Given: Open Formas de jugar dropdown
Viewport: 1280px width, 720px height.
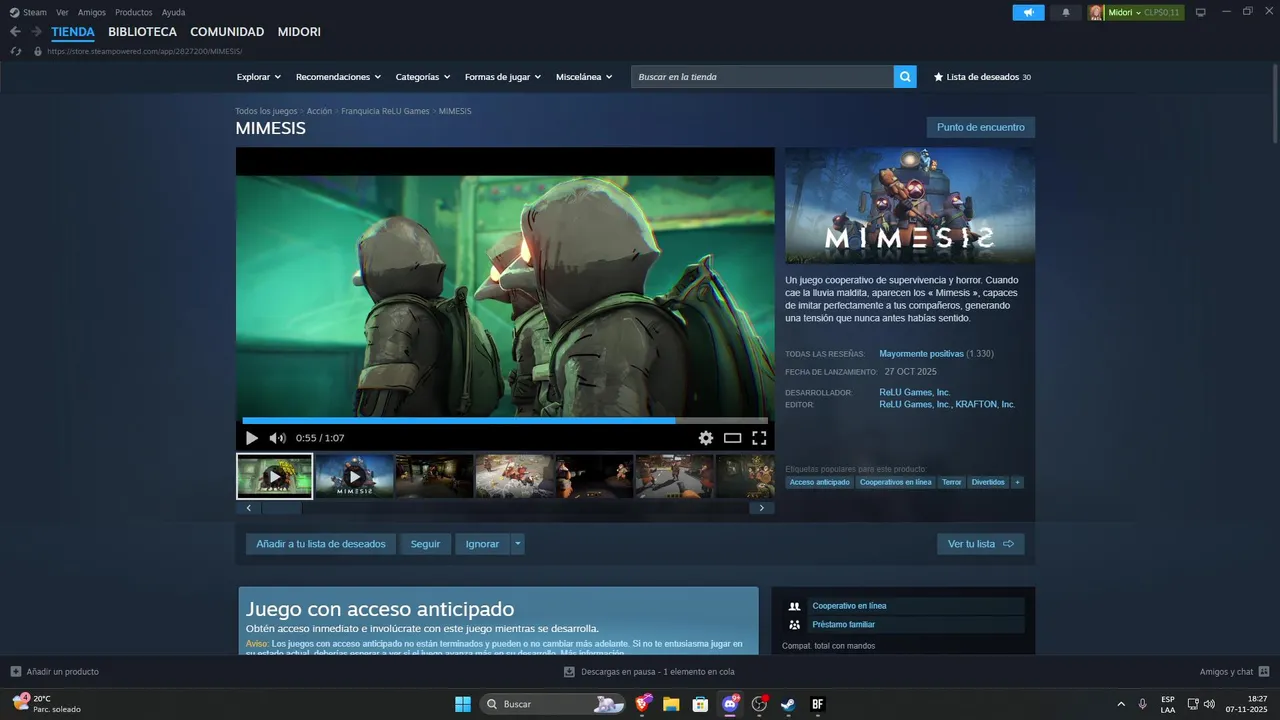Looking at the screenshot, I should click(x=503, y=77).
